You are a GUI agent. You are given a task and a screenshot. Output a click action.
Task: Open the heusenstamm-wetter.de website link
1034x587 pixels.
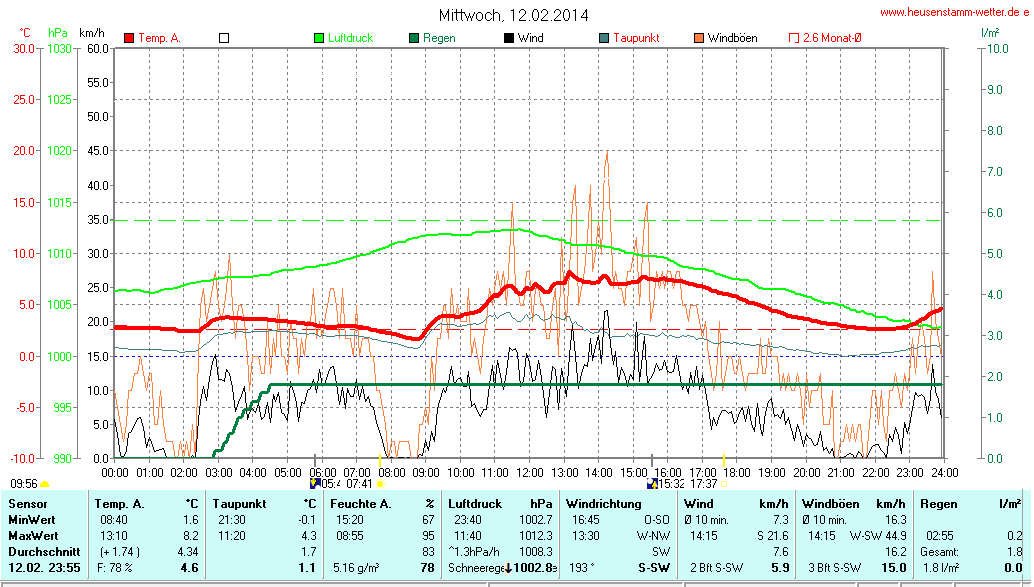click(955, 12)
